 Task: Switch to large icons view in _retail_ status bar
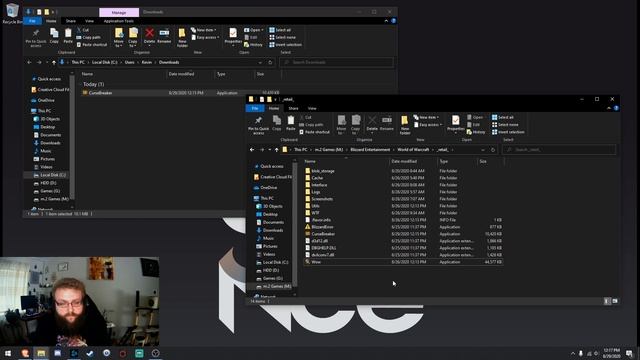(x=615, y=301)
